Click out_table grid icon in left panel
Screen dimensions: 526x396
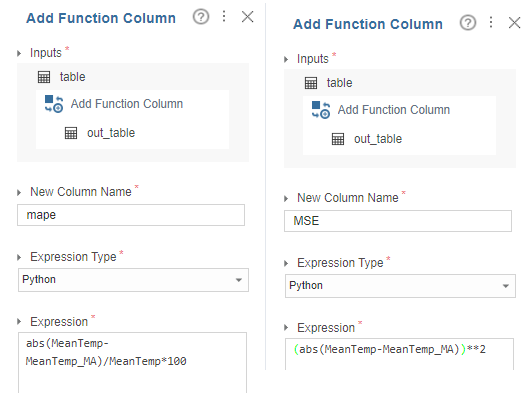click(x=71, y=133)
